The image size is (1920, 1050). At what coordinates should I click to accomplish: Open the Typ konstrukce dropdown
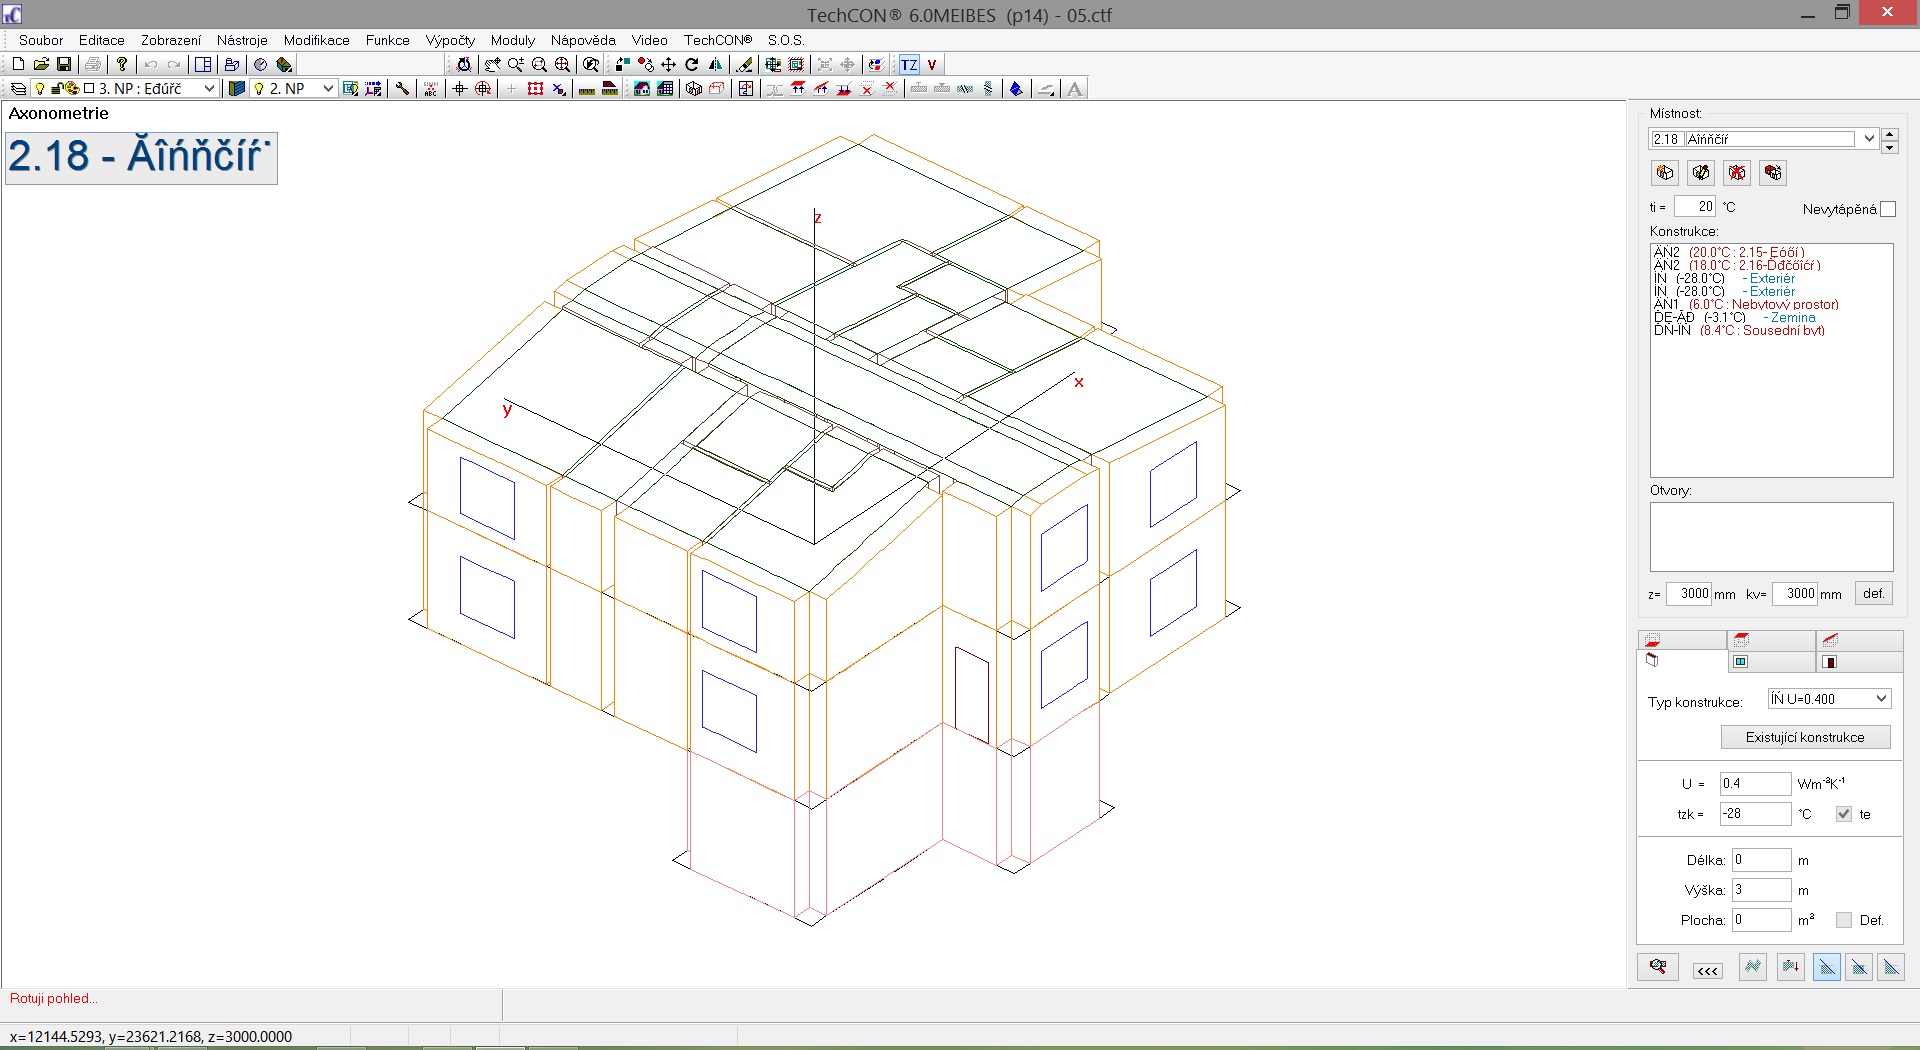pos(1880,699)
